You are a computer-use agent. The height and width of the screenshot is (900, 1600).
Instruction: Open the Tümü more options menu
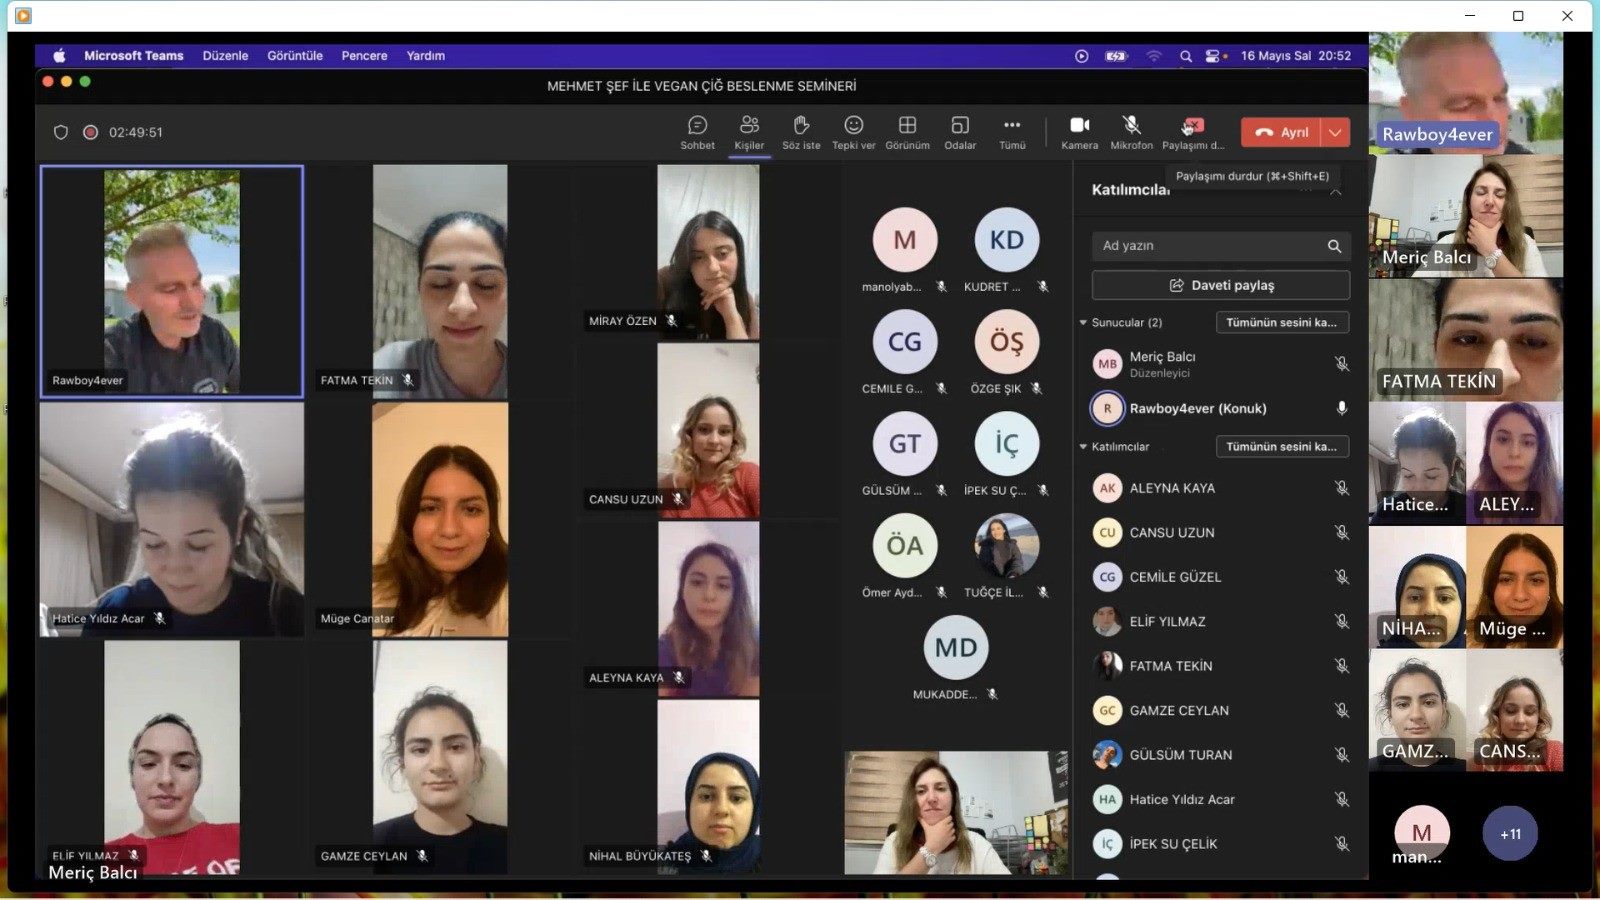coord(1012,132)
